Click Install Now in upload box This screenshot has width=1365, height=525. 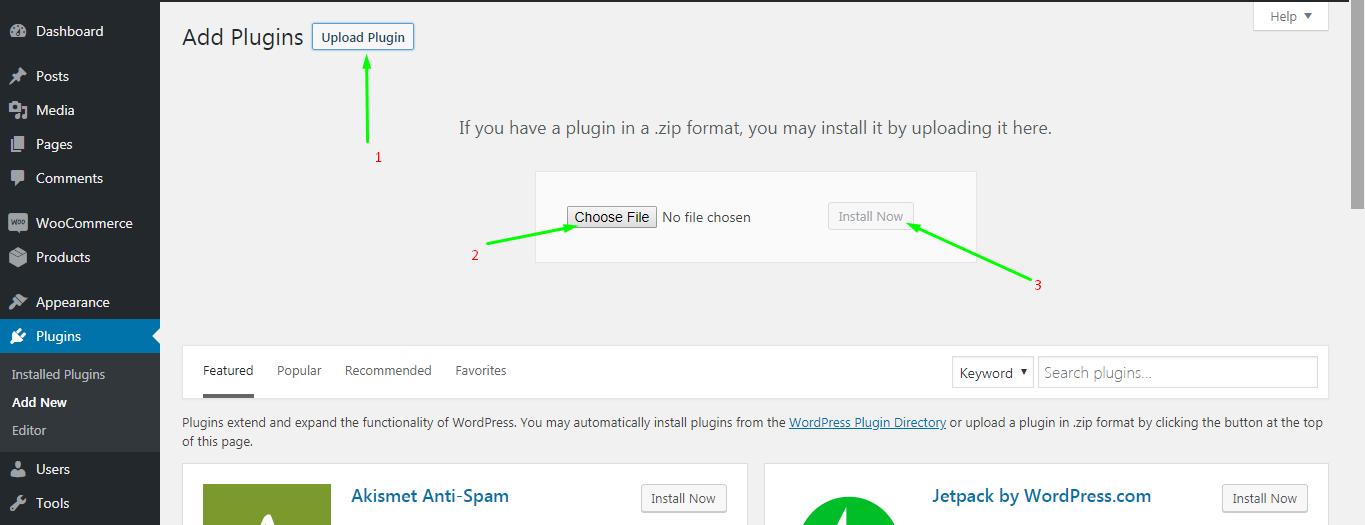[870, 216]
